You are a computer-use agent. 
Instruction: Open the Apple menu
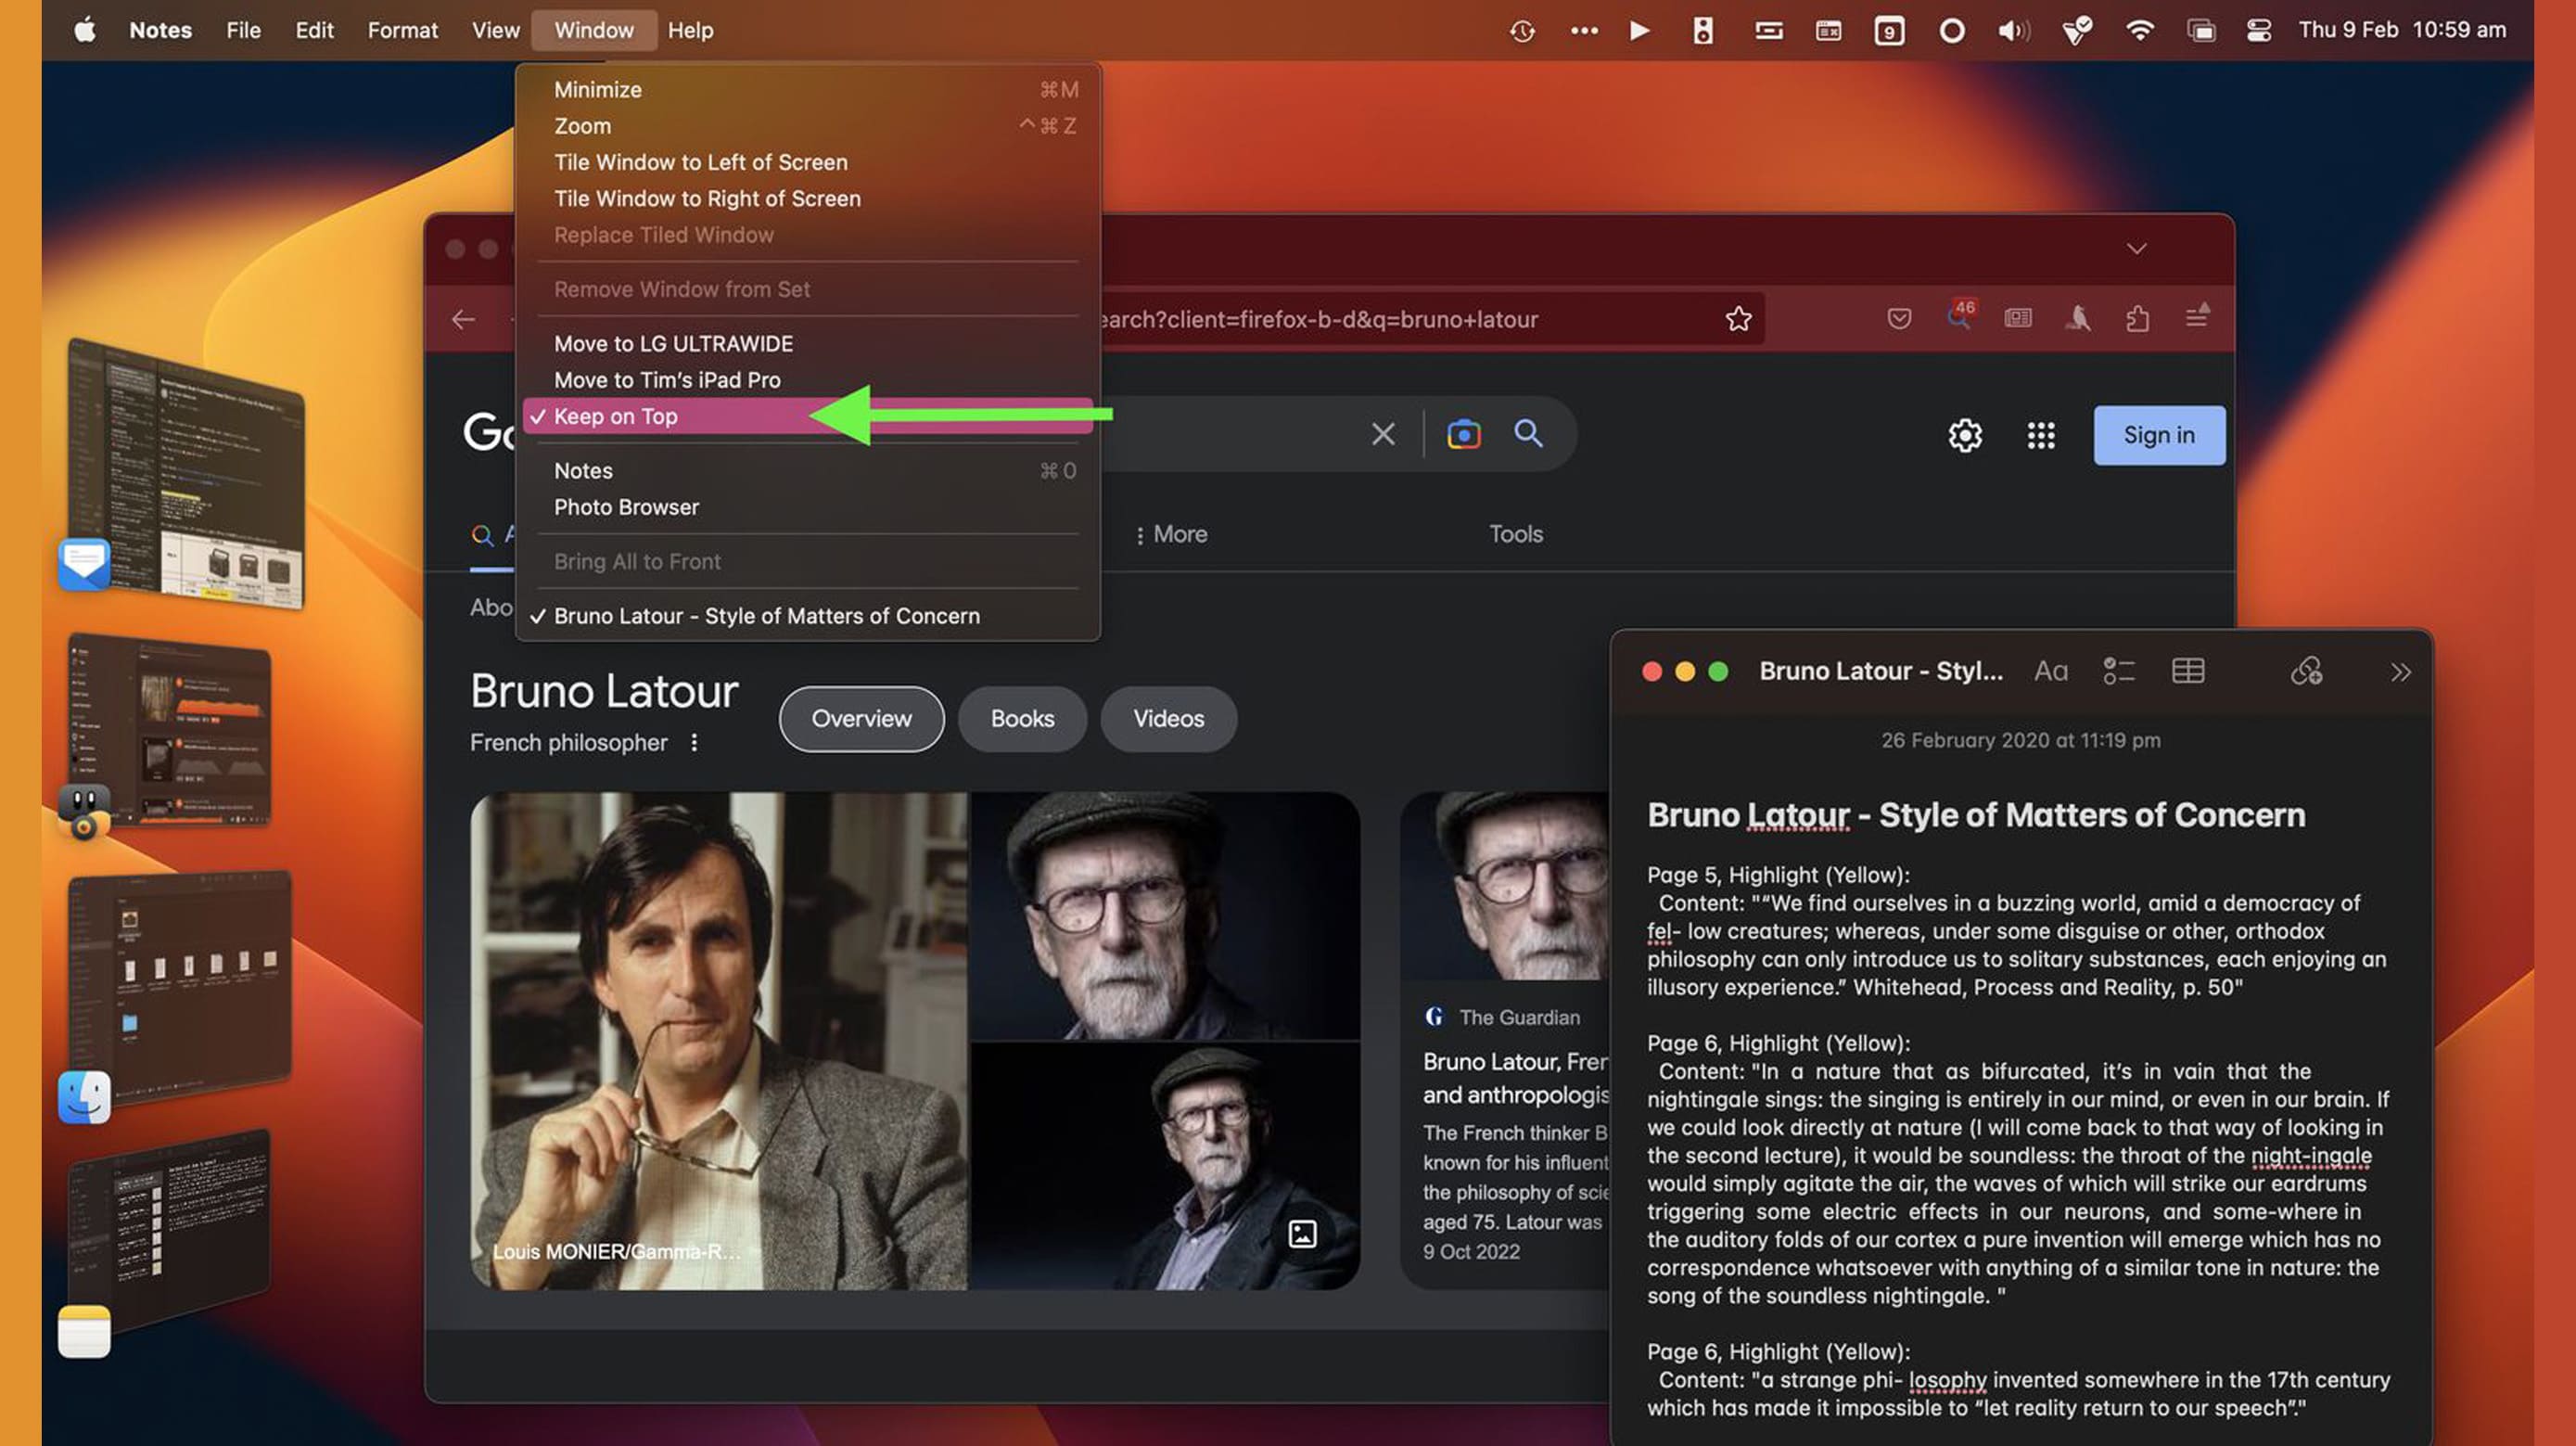[x=85, y=30]
